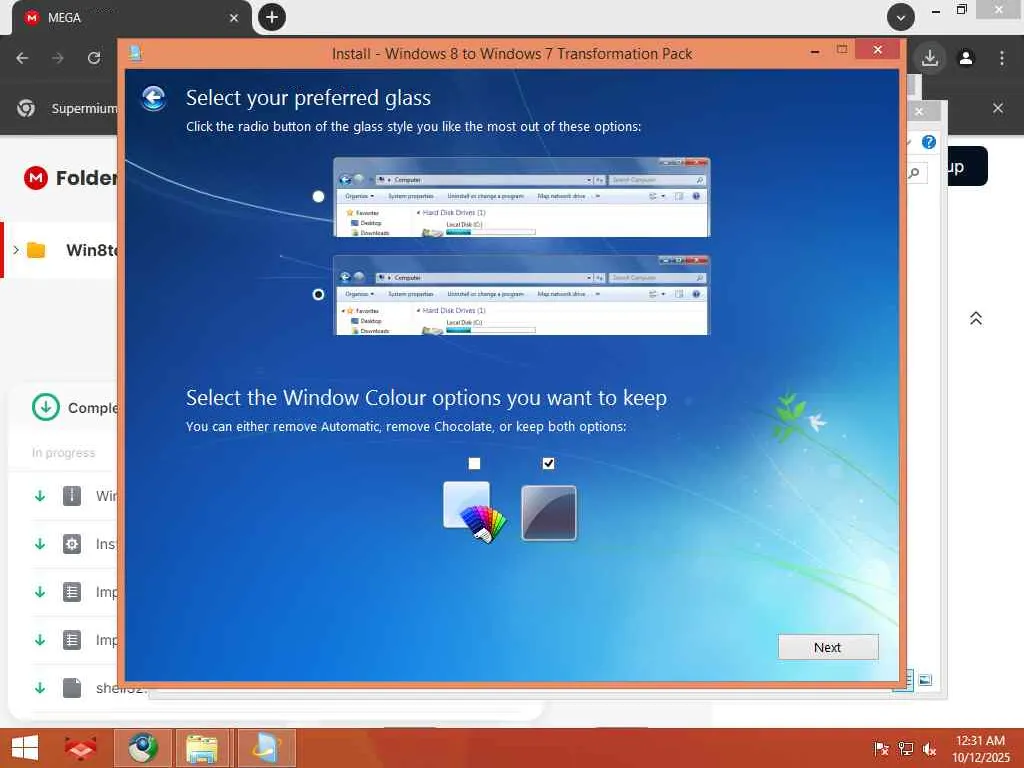The height and width of the screenshot is (768, 1024).
Task: Close the MEGA tab
Action: [x=234, y=18]
